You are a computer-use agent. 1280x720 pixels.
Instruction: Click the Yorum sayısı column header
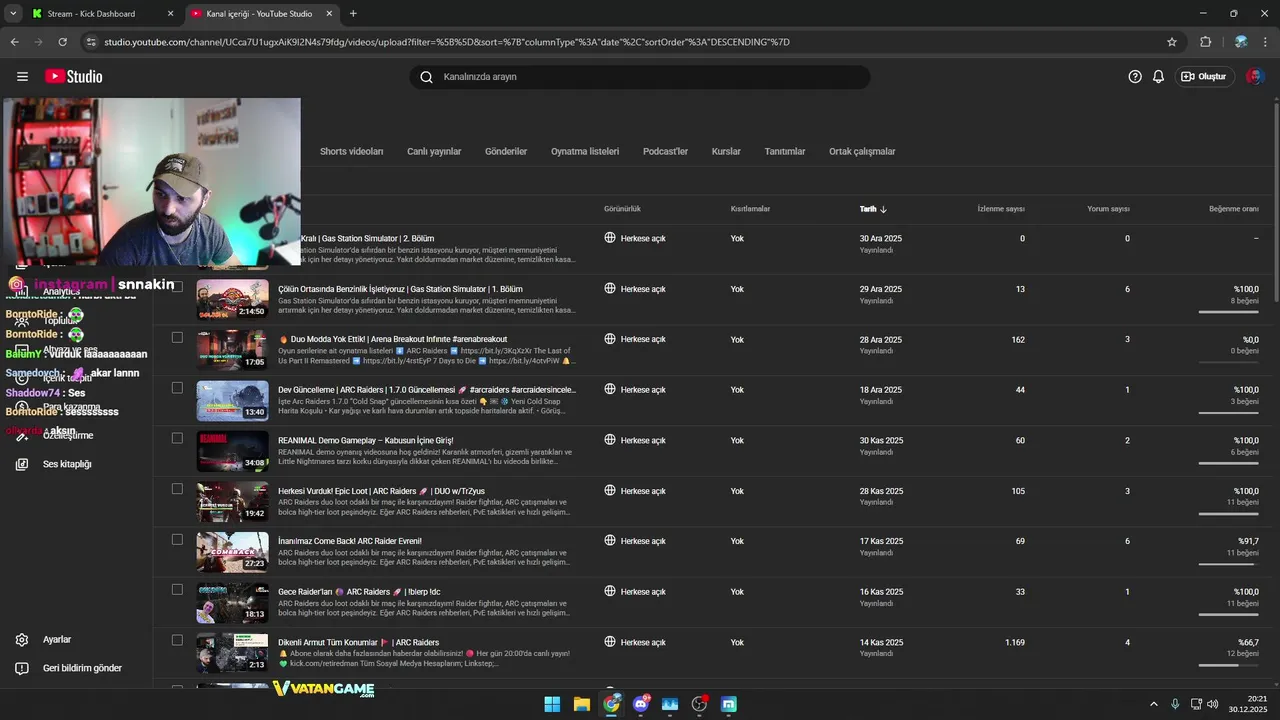click(x=1108, y=209)
